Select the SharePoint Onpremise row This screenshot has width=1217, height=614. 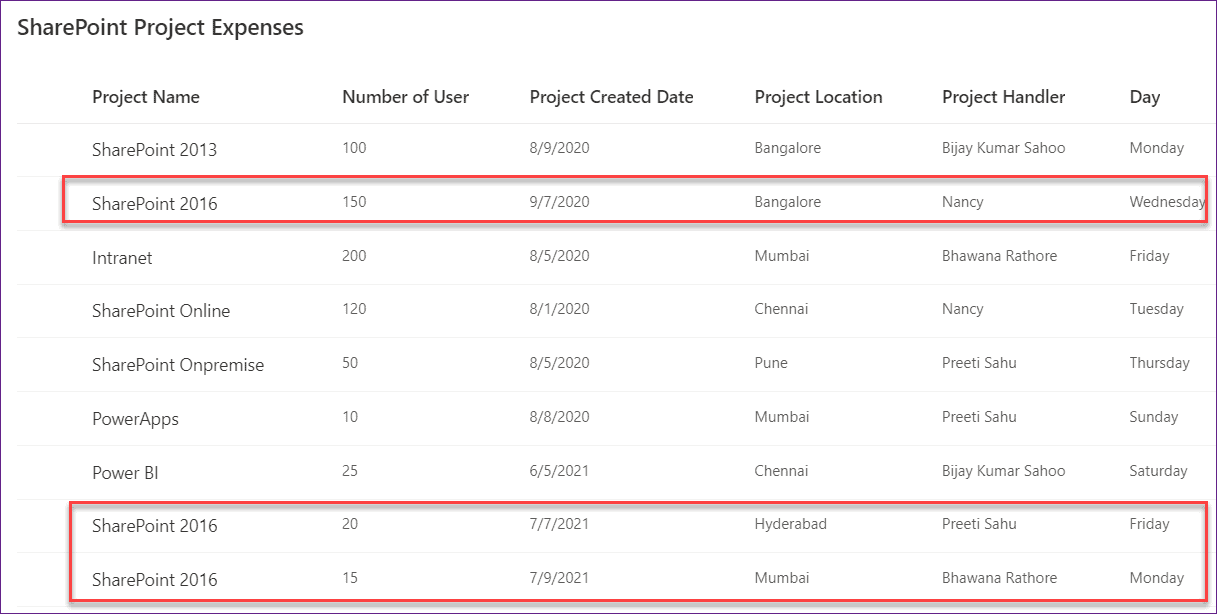[178, 364]
